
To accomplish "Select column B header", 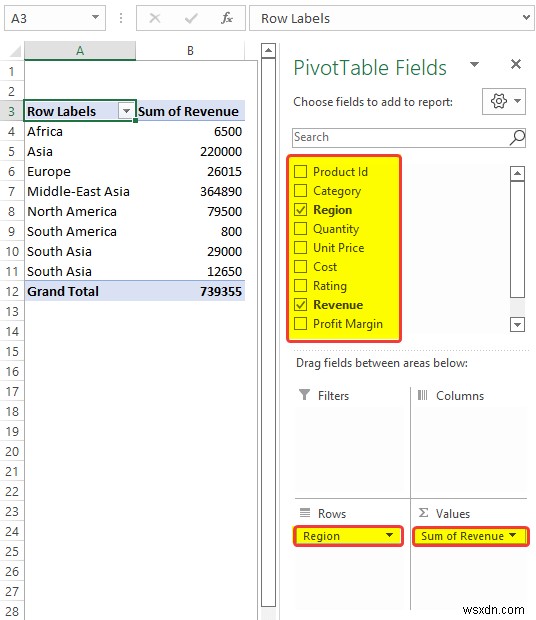I will [190, 51].
